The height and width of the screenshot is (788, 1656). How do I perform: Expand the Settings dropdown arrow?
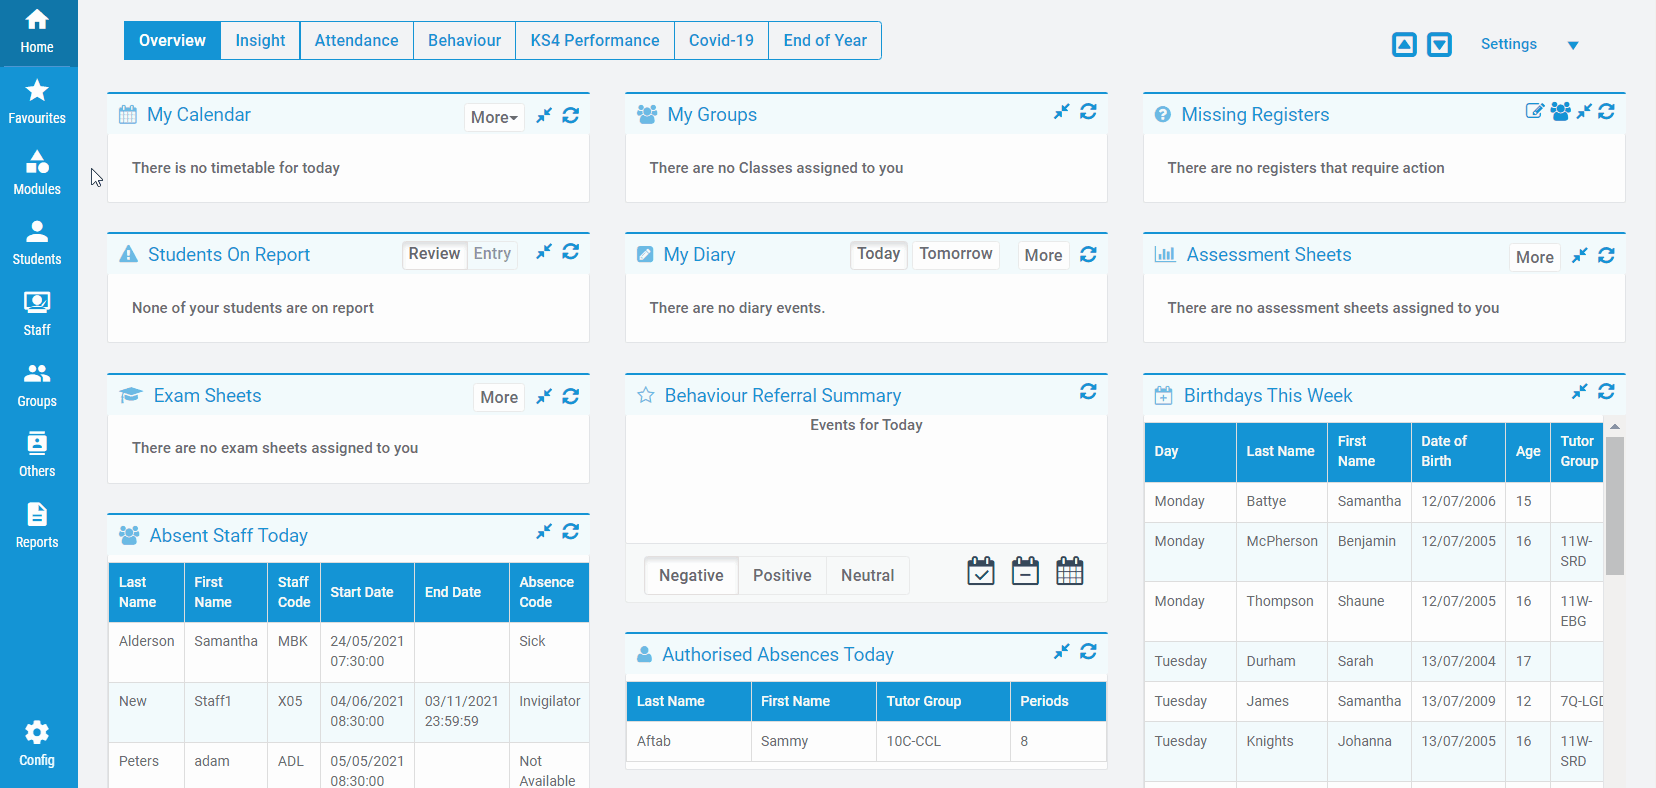[x=1573, y=45]
